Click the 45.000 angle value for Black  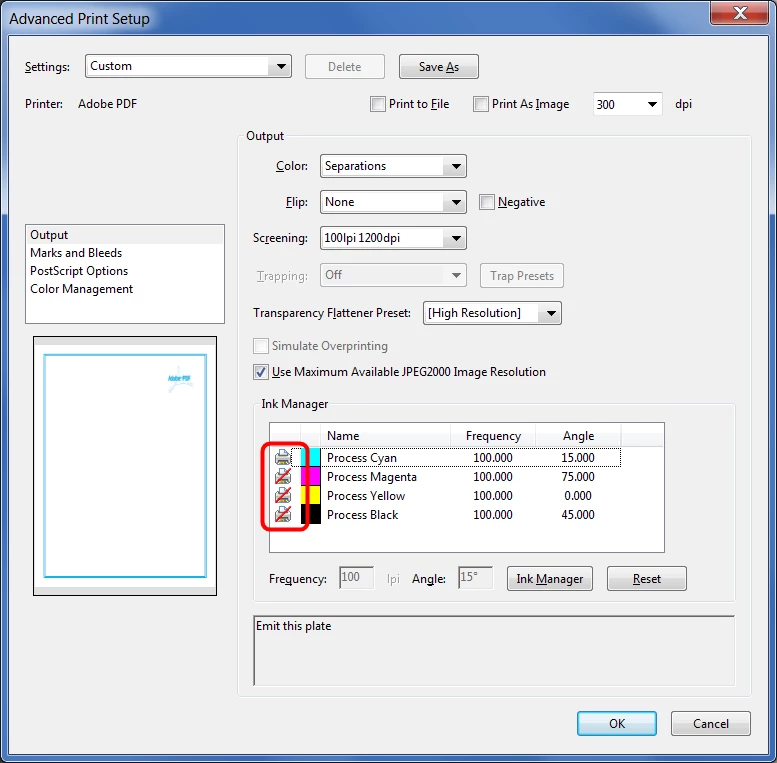[x=578, y=515]
